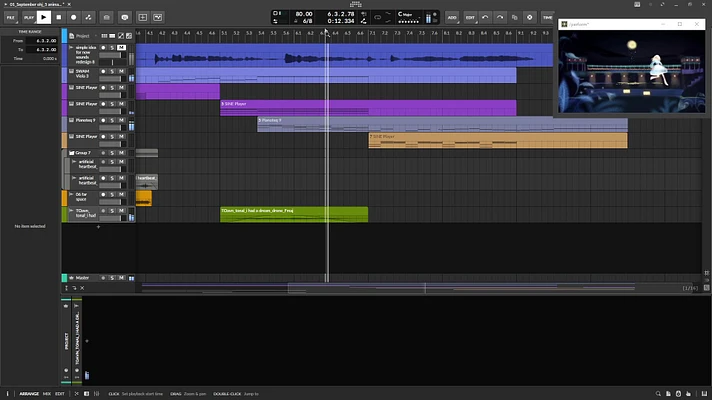712x400 pixels.
Task: Click the SWAM Viola 3 volume fader
Action: (113, 79)
